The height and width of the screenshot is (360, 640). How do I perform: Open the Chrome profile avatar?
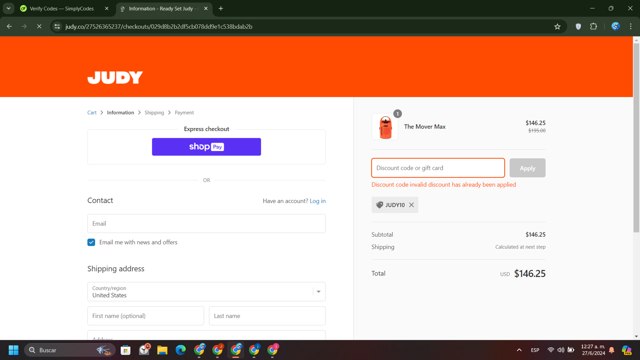616,27
